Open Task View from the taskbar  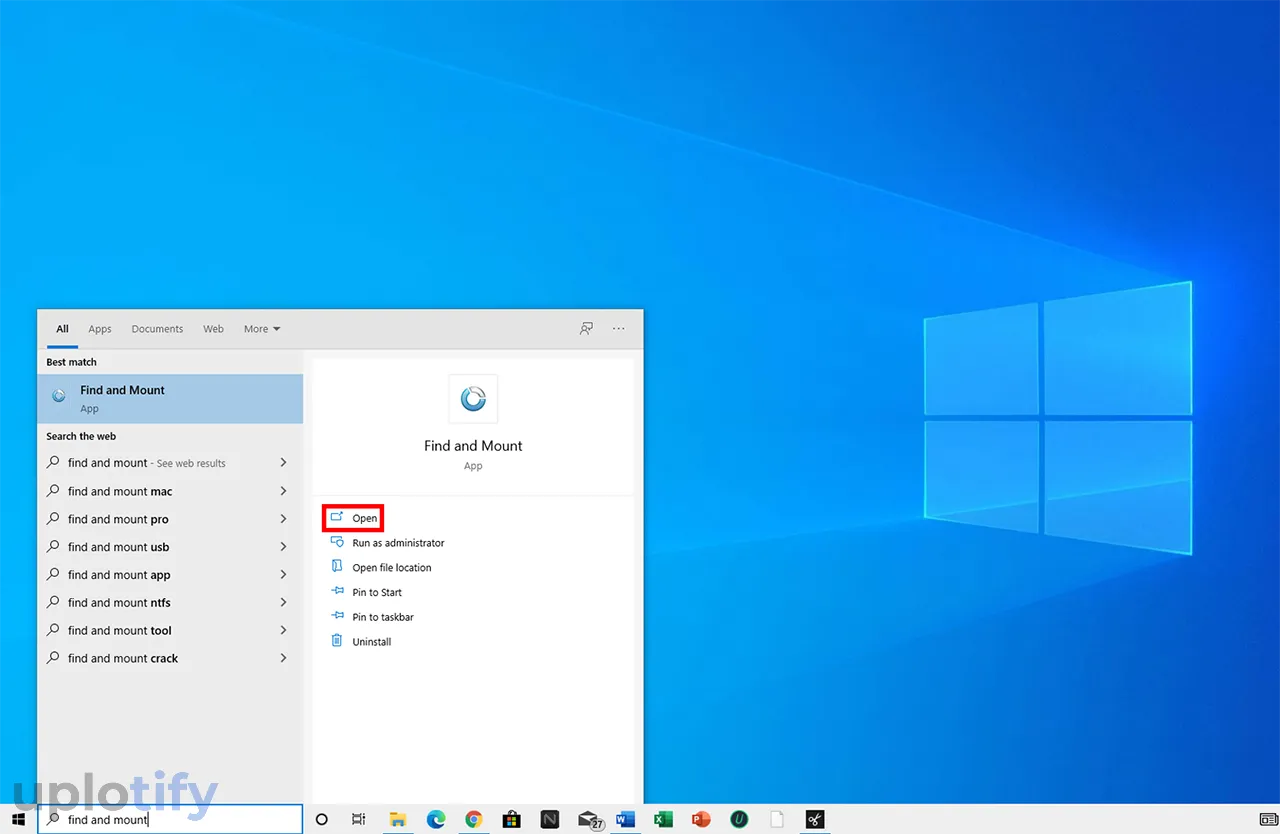pos(359,819)
